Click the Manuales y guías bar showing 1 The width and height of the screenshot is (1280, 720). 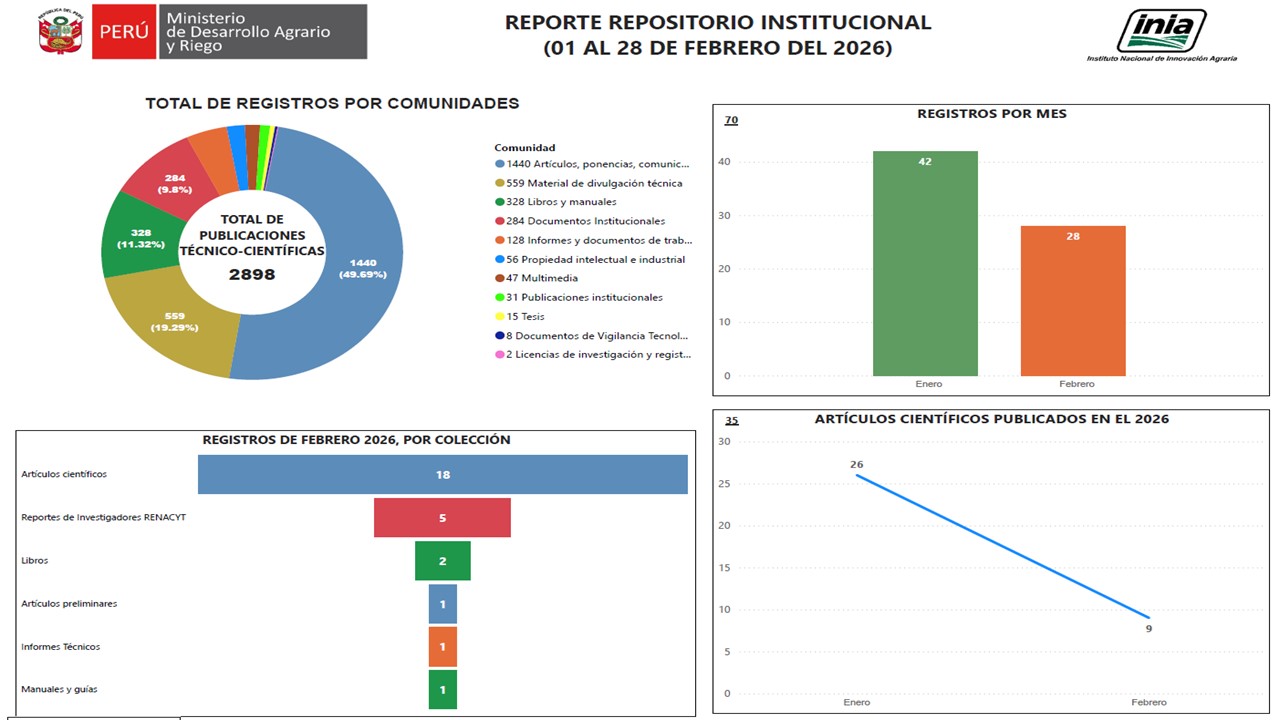(443, 690)
